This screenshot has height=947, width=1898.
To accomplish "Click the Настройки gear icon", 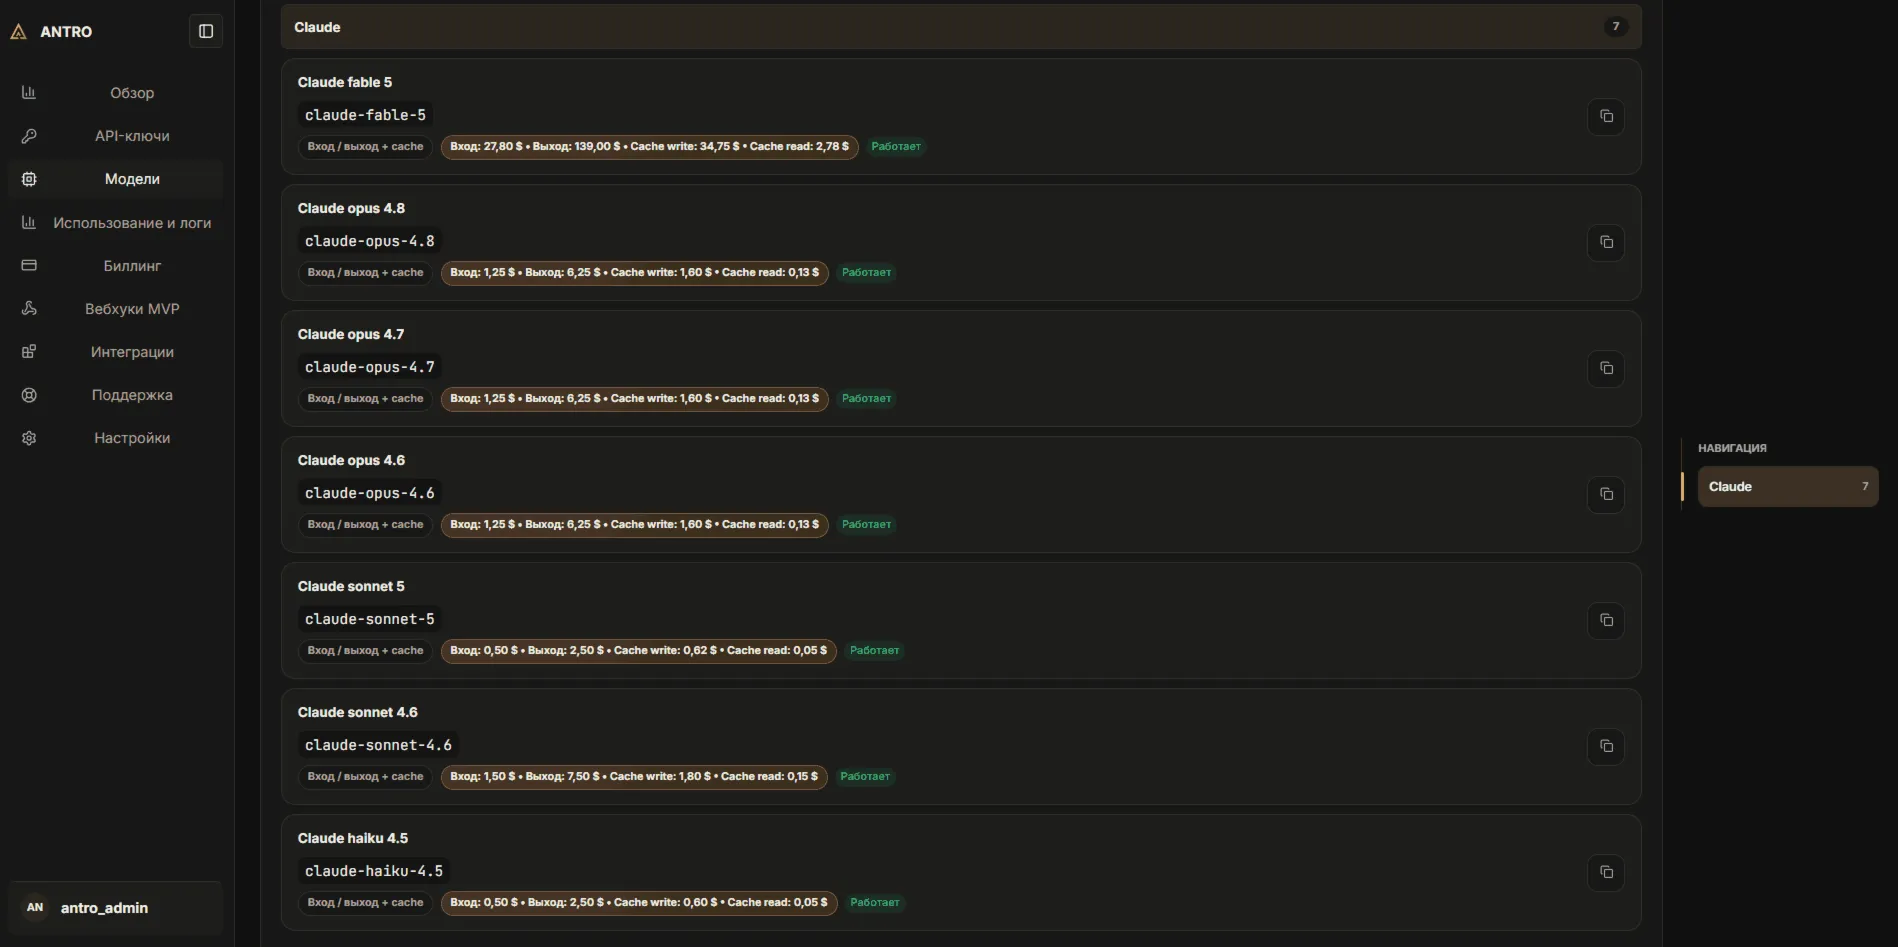I will [29, 438].
